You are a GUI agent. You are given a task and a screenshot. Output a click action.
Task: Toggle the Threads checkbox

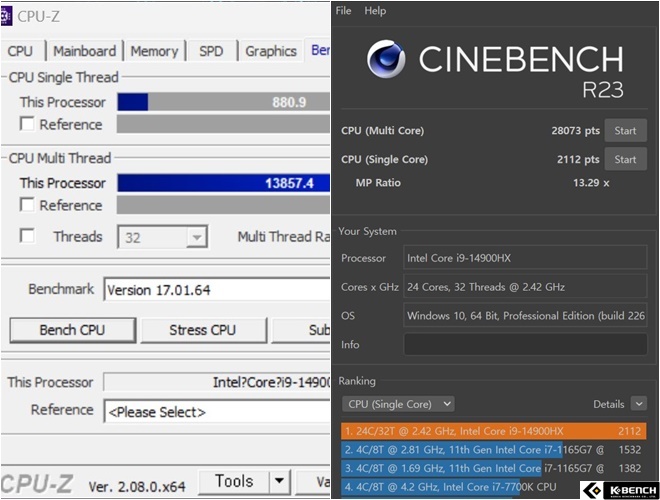27,236
